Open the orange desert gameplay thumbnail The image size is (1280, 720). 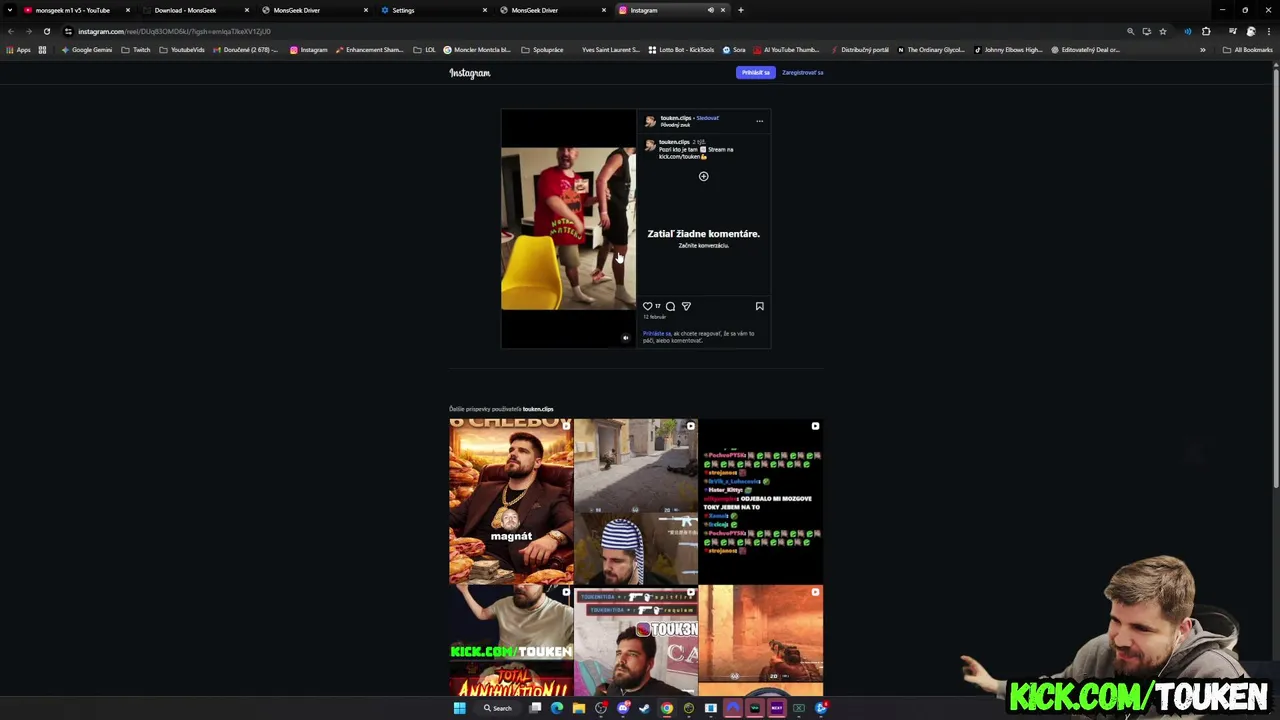761,641
